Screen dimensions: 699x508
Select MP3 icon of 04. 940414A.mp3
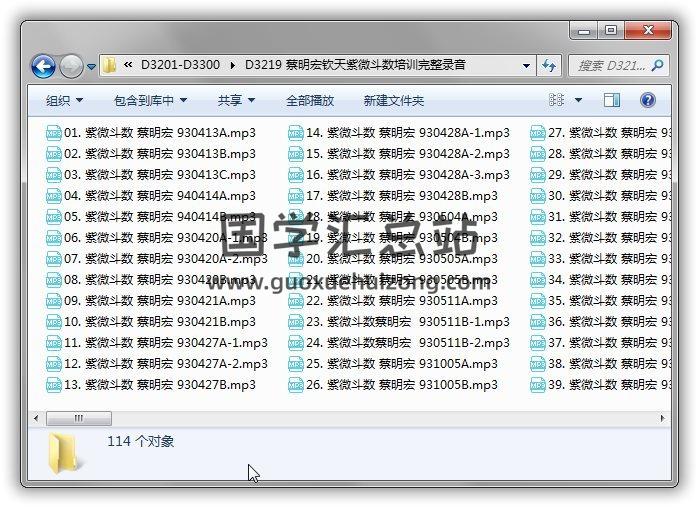pos(53,196)
